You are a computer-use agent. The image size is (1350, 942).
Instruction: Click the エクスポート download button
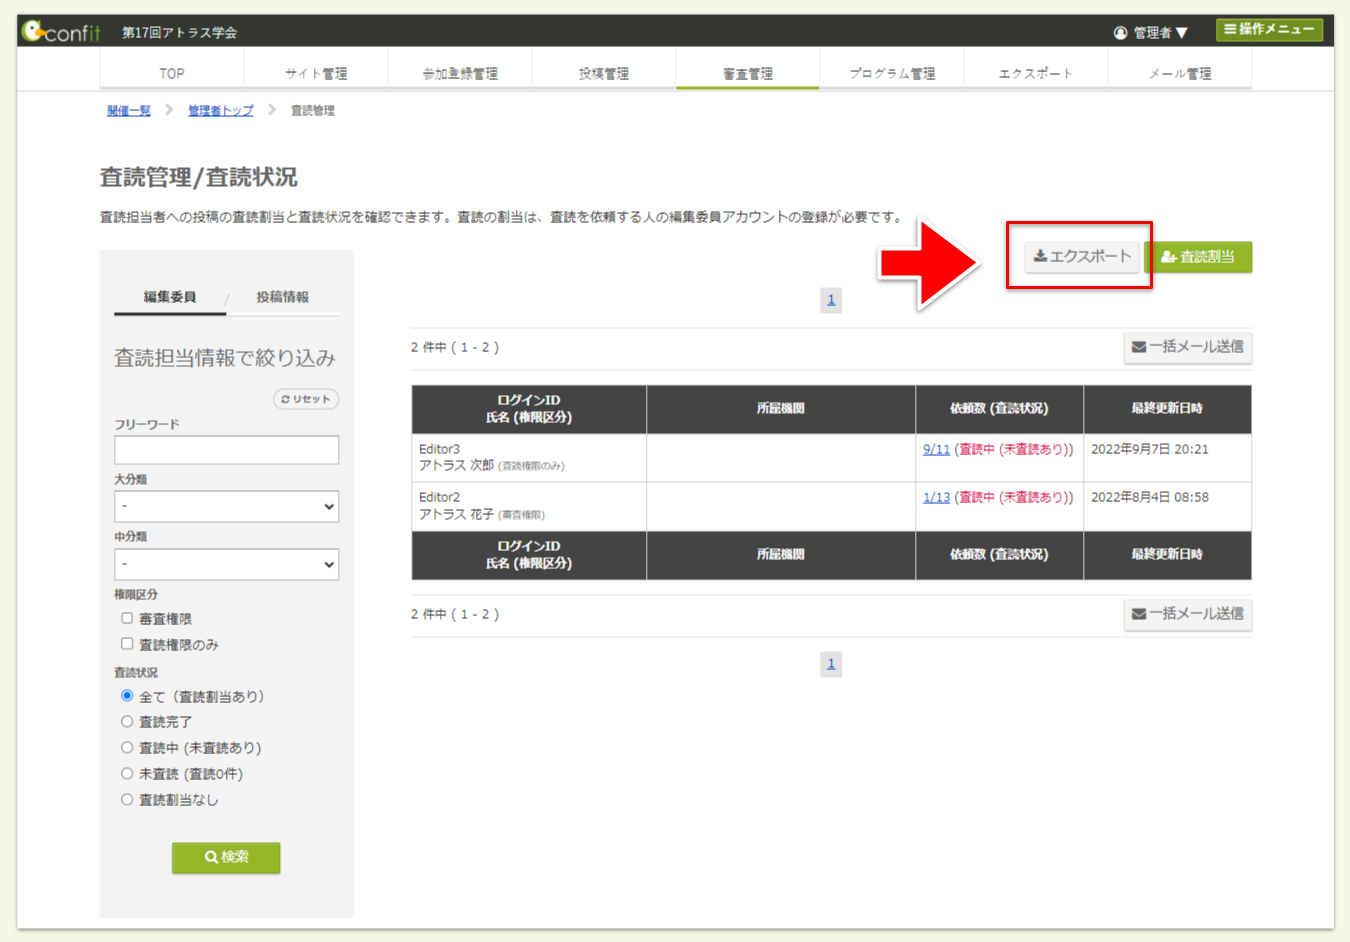1082,257
